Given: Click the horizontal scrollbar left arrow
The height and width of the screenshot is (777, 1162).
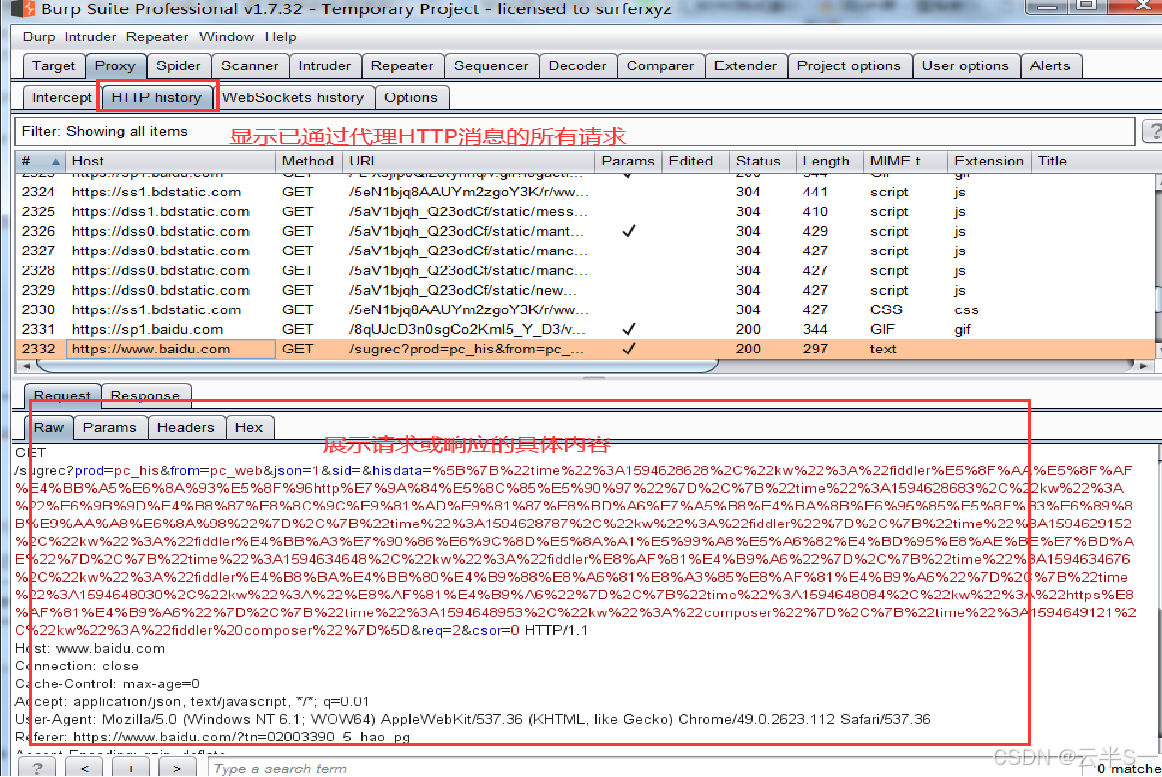Looking at the screenshot, I should (26, 366).
